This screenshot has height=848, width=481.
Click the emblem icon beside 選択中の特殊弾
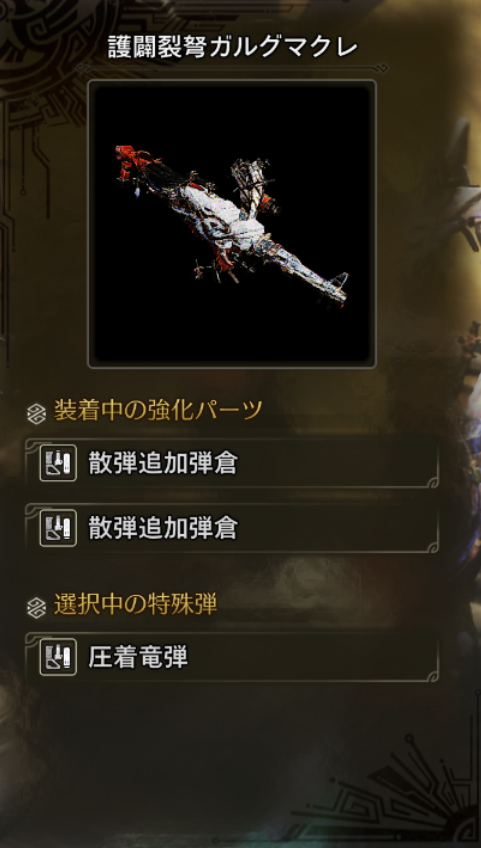click(x=36, y=607)
